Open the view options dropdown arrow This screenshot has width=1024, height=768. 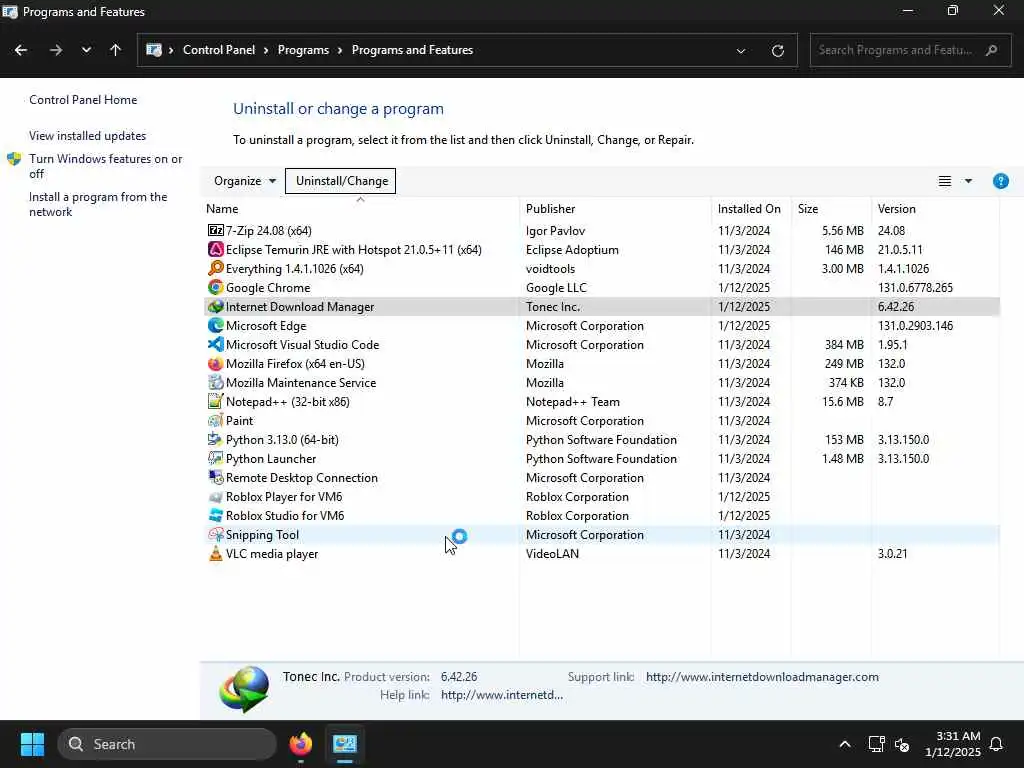(x=968, y=181)
